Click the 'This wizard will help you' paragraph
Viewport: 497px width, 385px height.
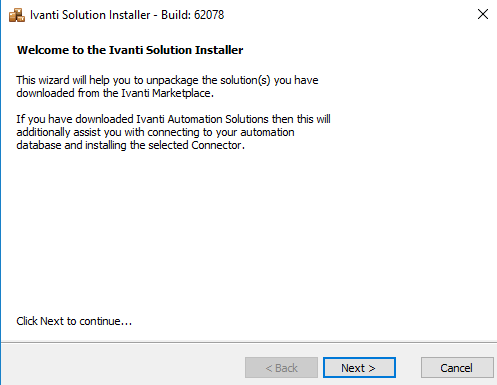point(167,86)
